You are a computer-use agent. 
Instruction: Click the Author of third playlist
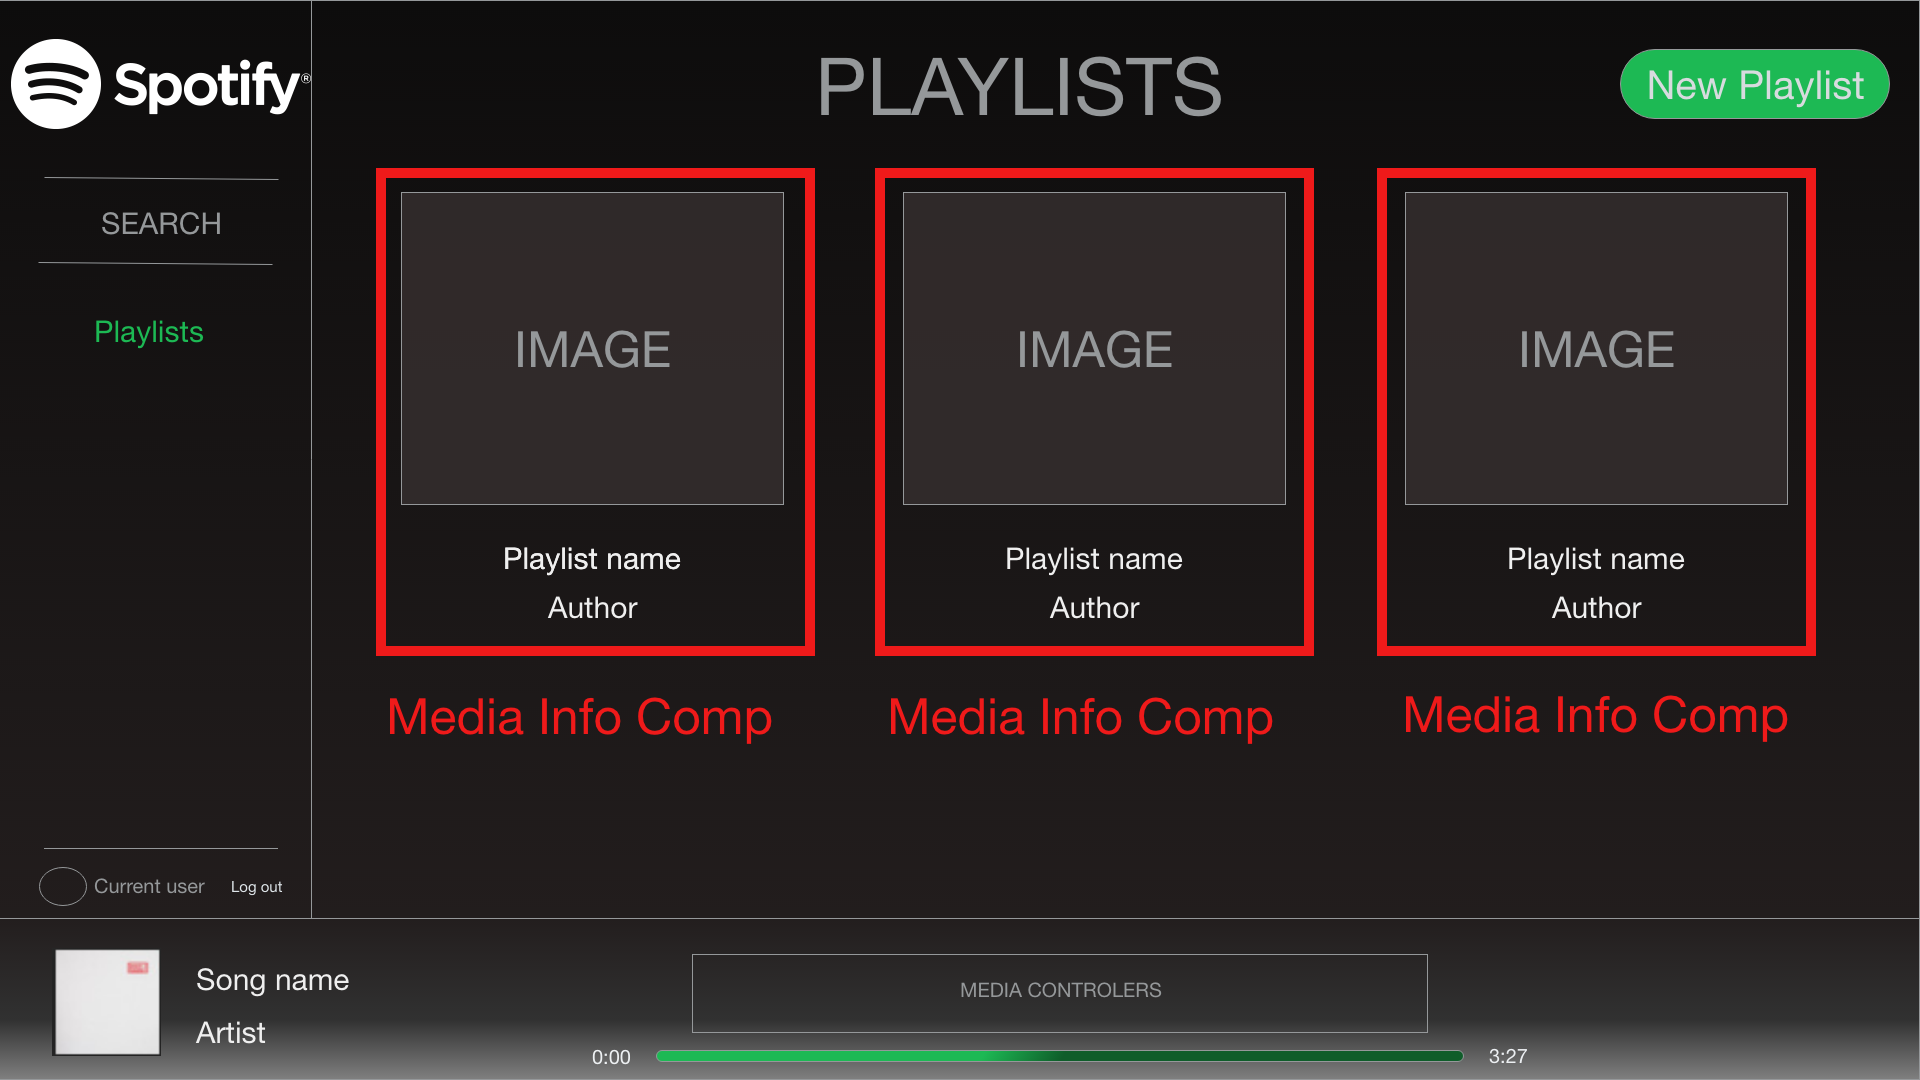1596,608
